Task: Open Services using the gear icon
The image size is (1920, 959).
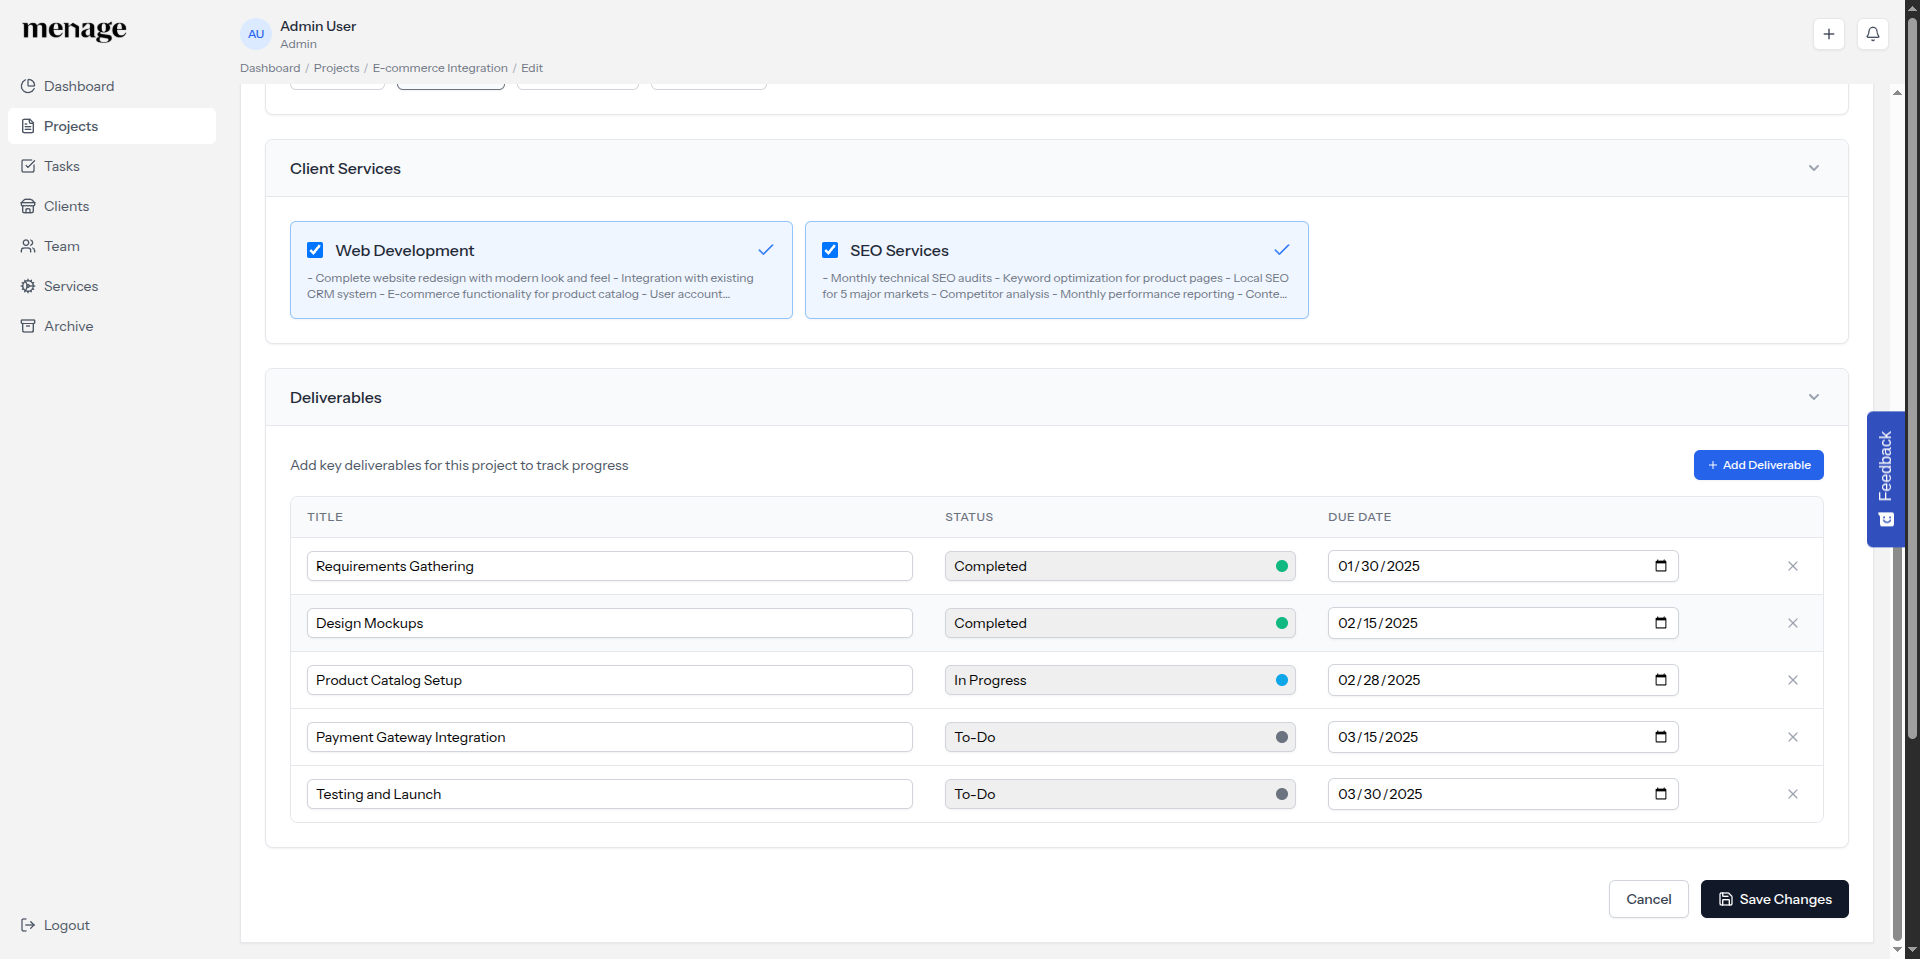Action: 28,286
